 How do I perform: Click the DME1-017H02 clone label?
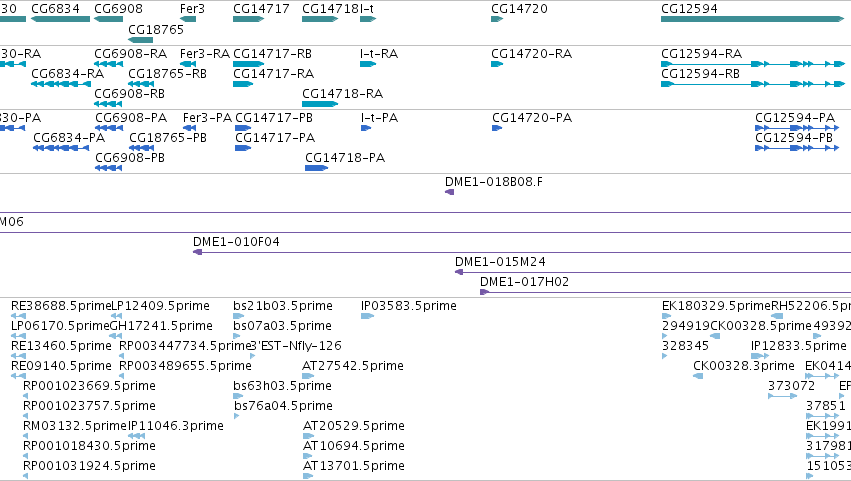525,282
